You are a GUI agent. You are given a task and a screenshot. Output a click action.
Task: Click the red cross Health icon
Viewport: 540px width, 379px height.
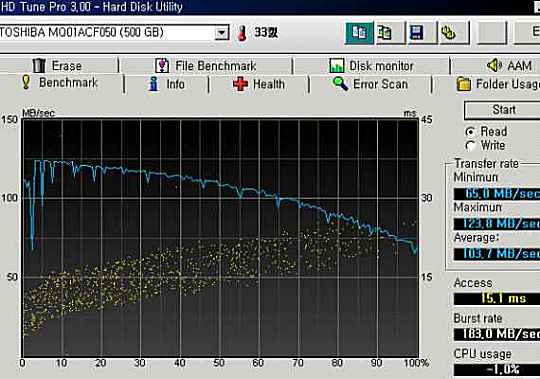[x=240, y=84]
